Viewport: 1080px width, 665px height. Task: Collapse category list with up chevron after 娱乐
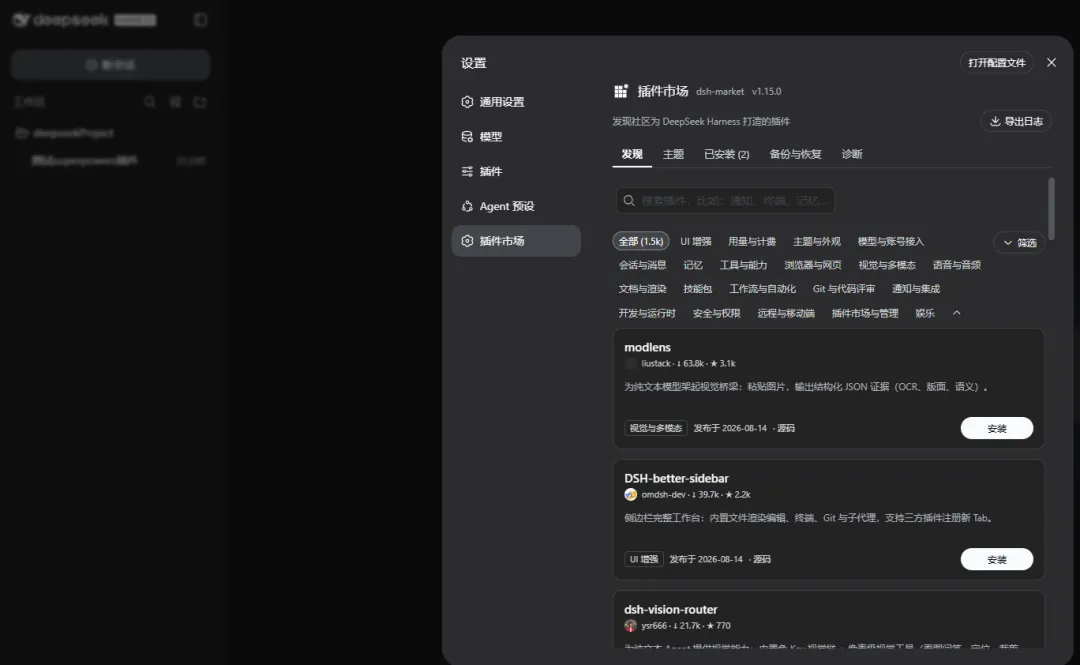957,313
